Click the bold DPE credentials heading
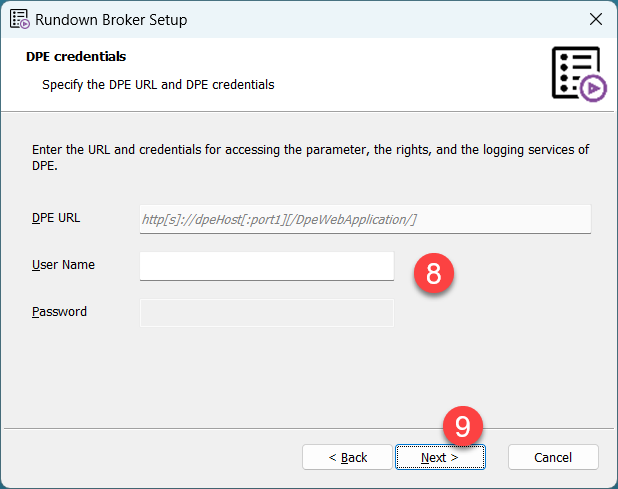Viewport: 618px width, 489px height. pyautogui.click(x=76, y=57)
